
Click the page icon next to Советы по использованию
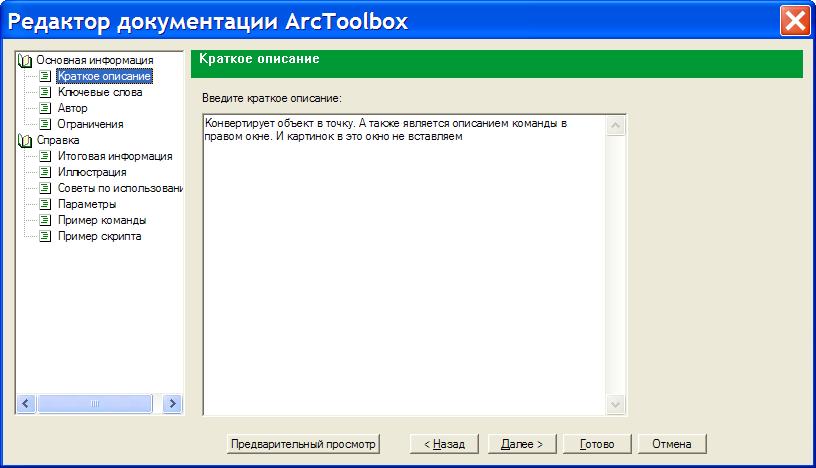tap(45, 188)
